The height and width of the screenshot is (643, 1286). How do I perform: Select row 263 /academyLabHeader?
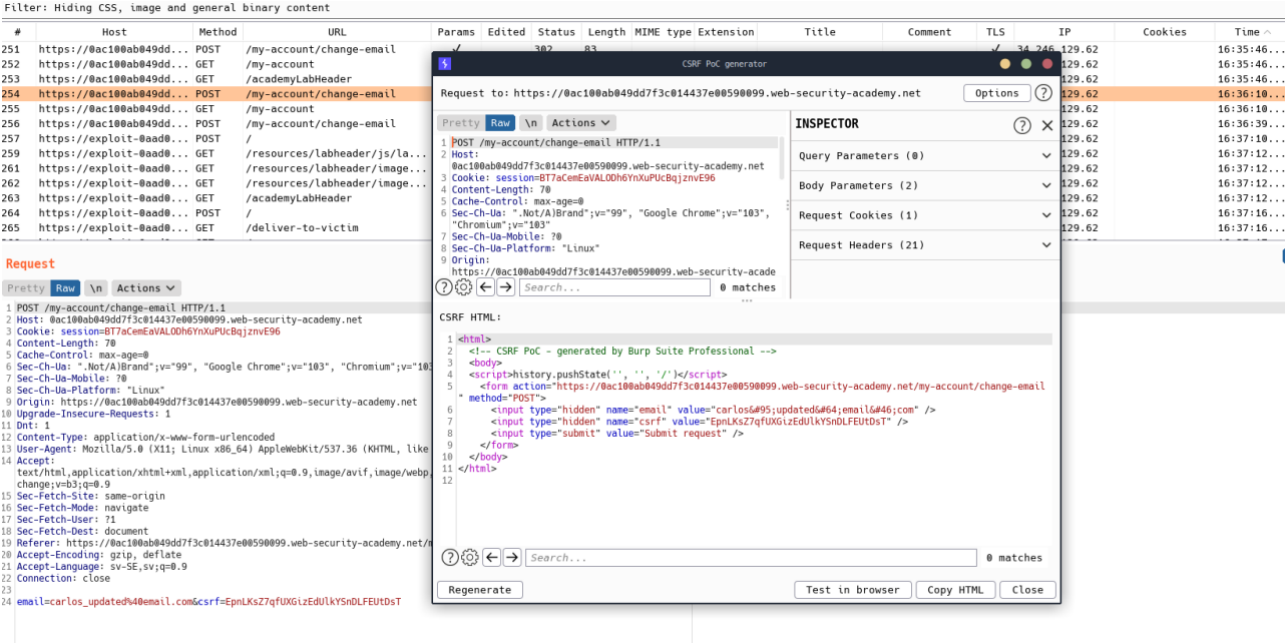pyautogui.click(x=216, y=198)
